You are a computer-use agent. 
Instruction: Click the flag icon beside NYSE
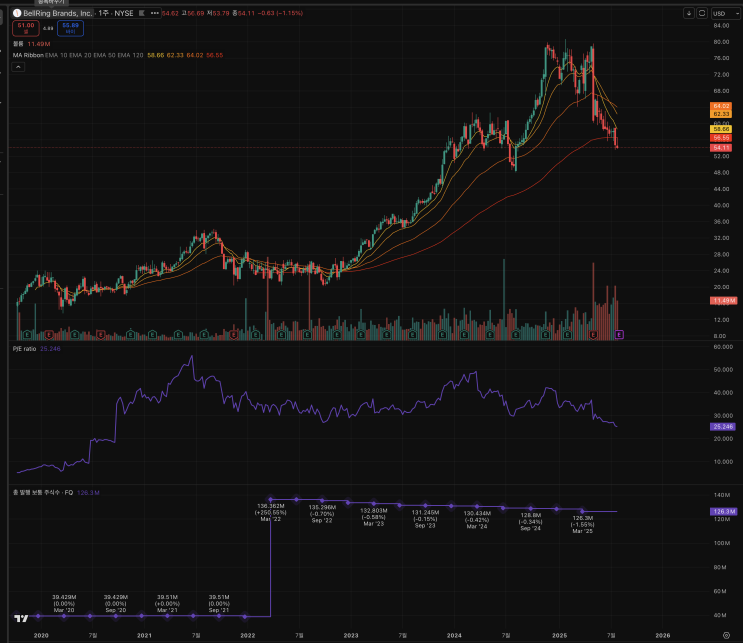click(142, 13)
